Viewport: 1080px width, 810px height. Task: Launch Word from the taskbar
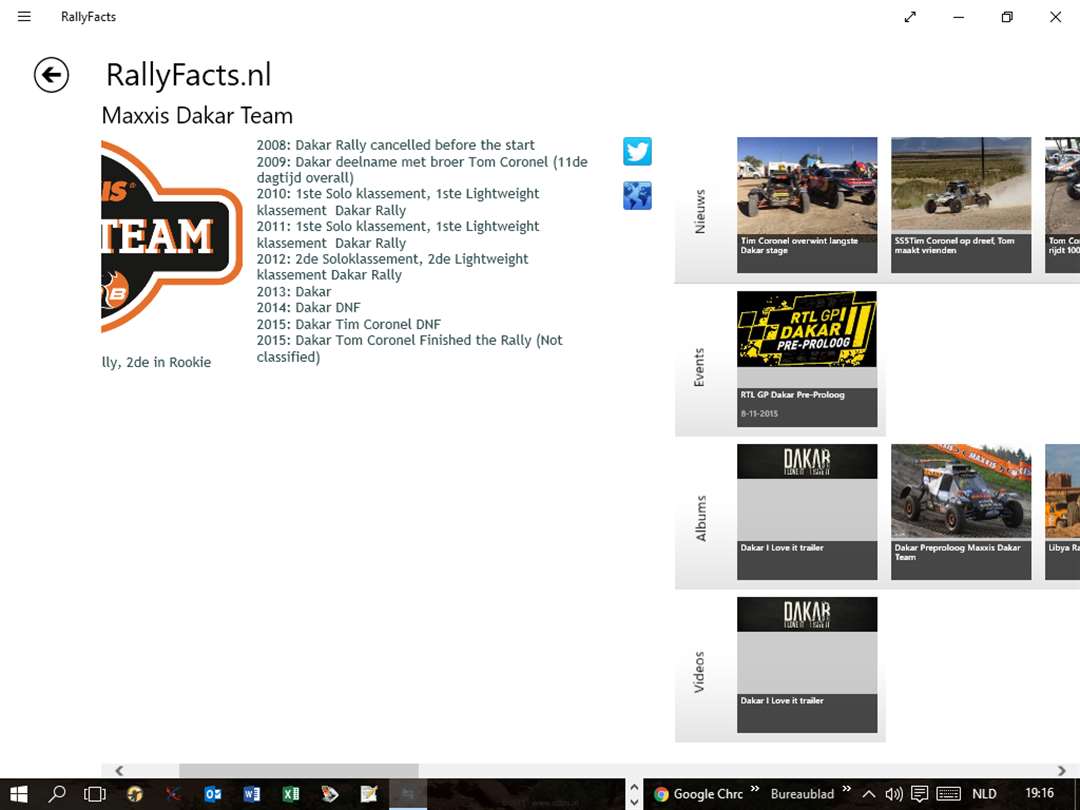[252, 794]
